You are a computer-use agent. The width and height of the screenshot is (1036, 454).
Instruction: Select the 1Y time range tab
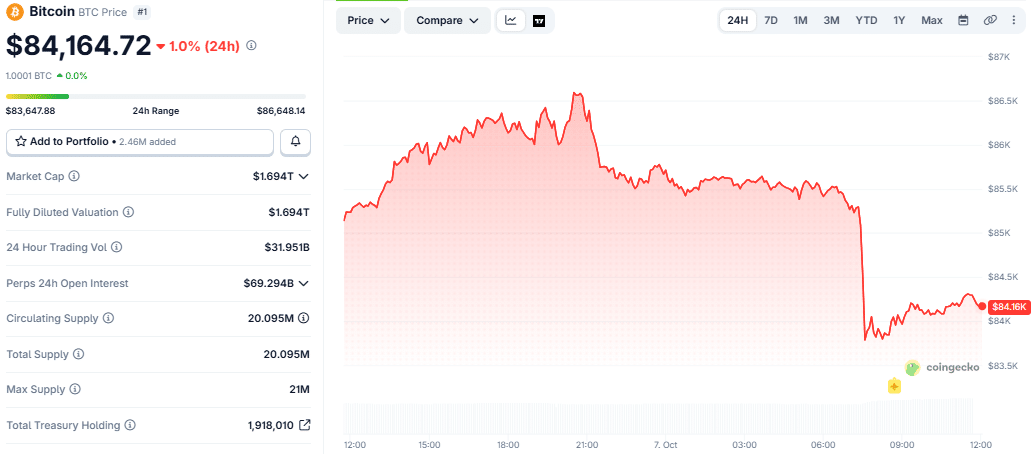[x=899, y=20]
